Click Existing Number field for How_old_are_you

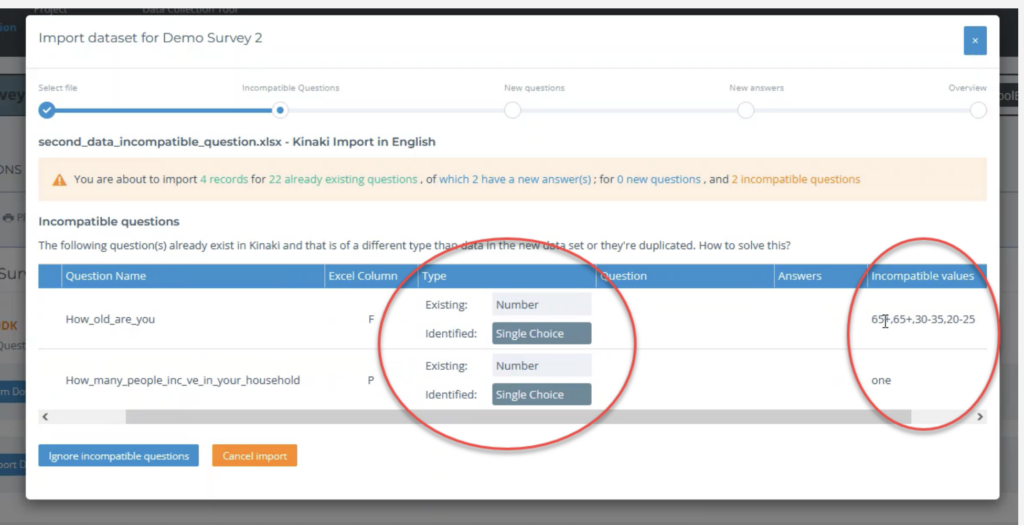point(541,304)
